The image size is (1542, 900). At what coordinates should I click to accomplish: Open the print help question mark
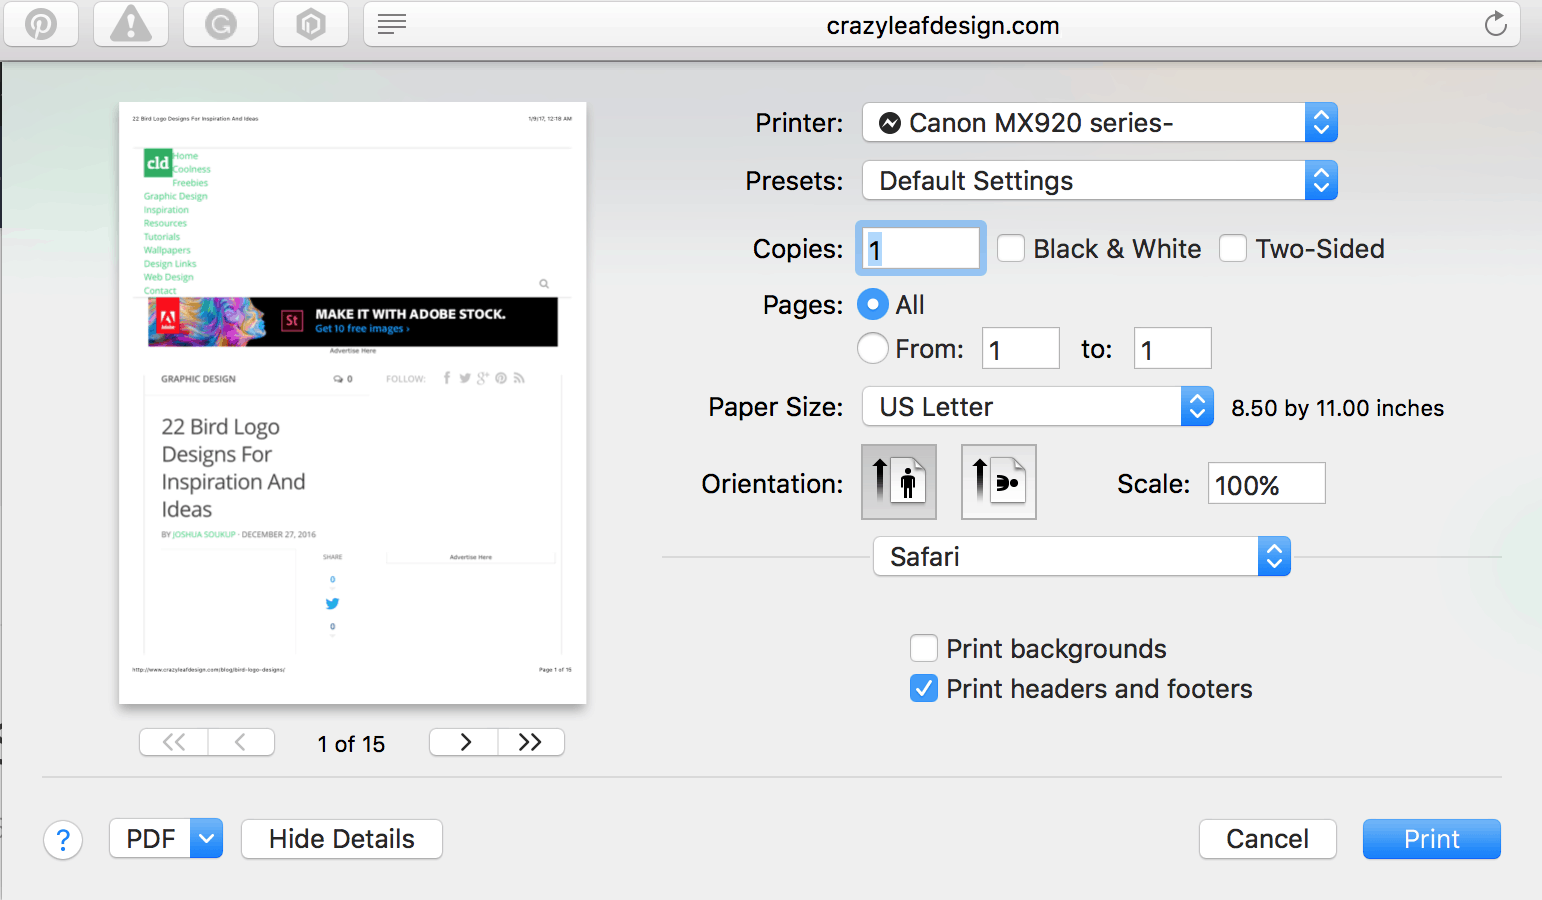(63, 840)
